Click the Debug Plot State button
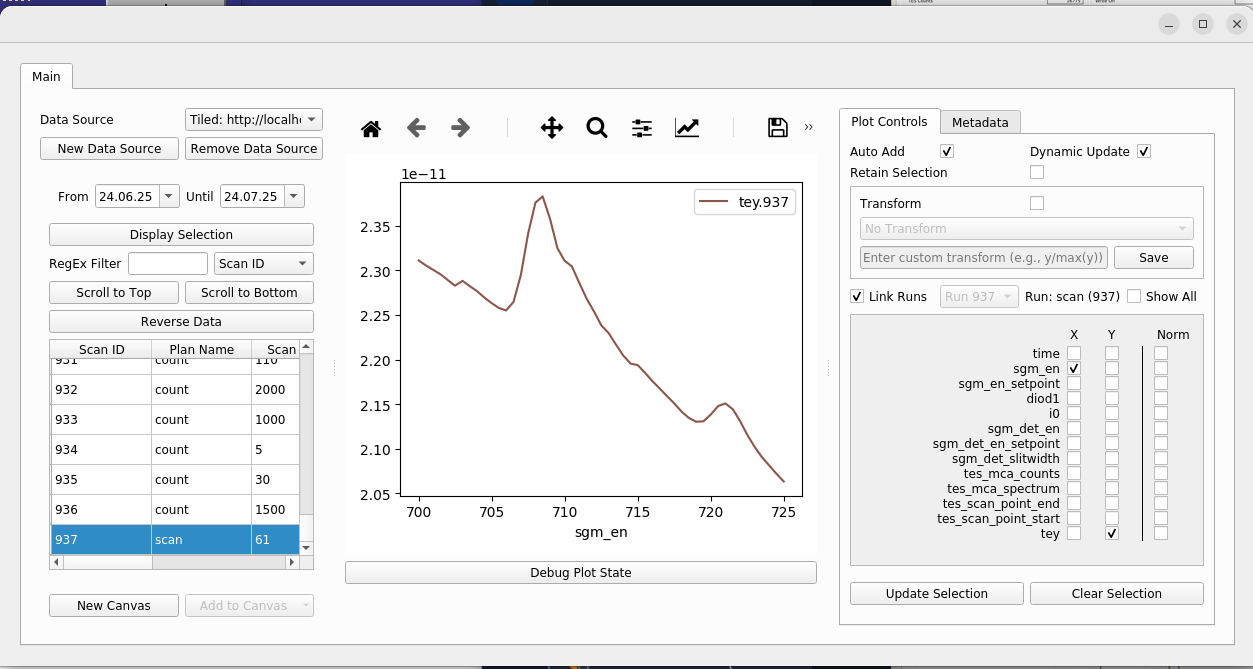1253x669 pixels. click(x=581, y=573)
